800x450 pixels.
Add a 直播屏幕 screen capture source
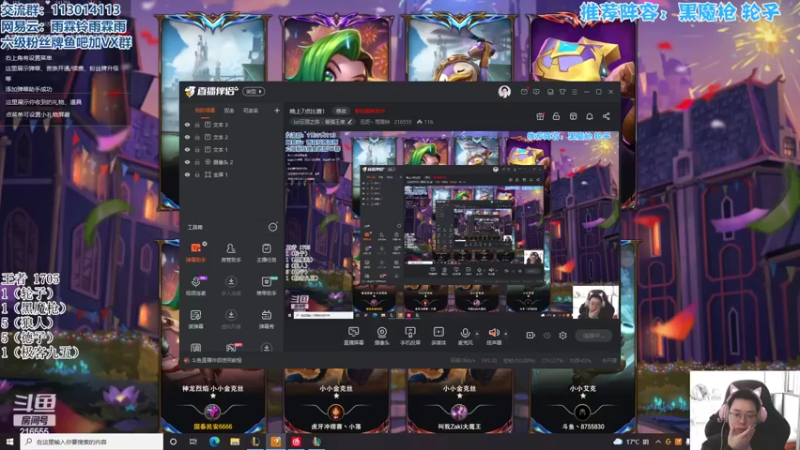354,336
